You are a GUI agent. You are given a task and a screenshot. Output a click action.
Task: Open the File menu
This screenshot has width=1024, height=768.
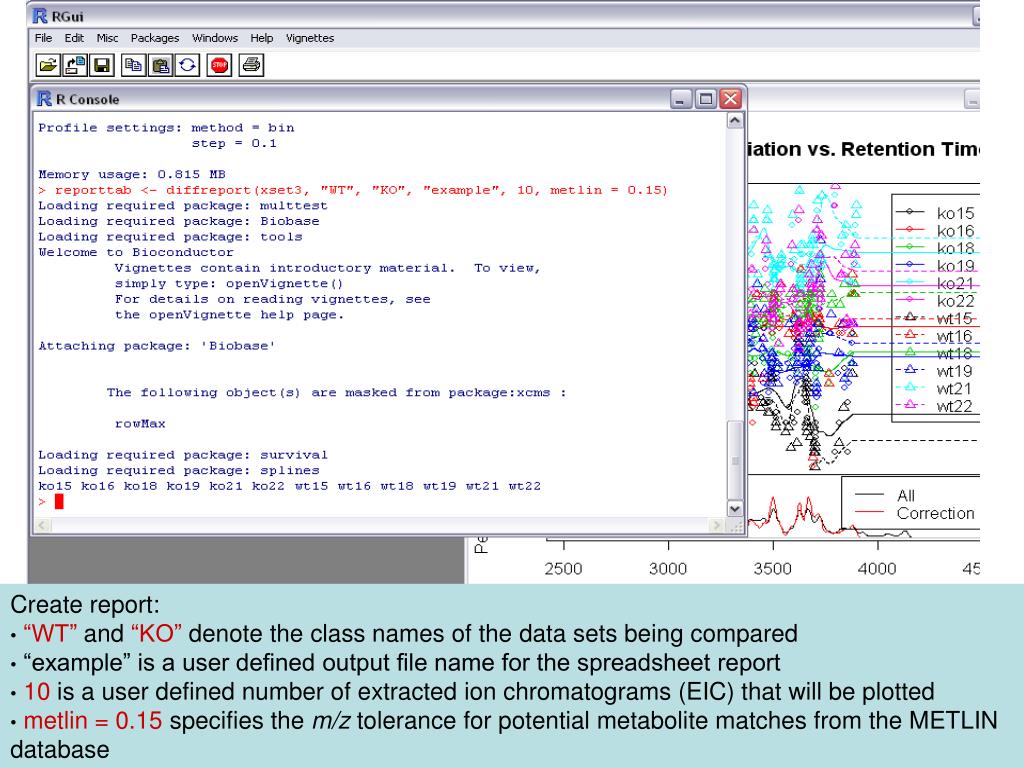(x=43, y=38)
